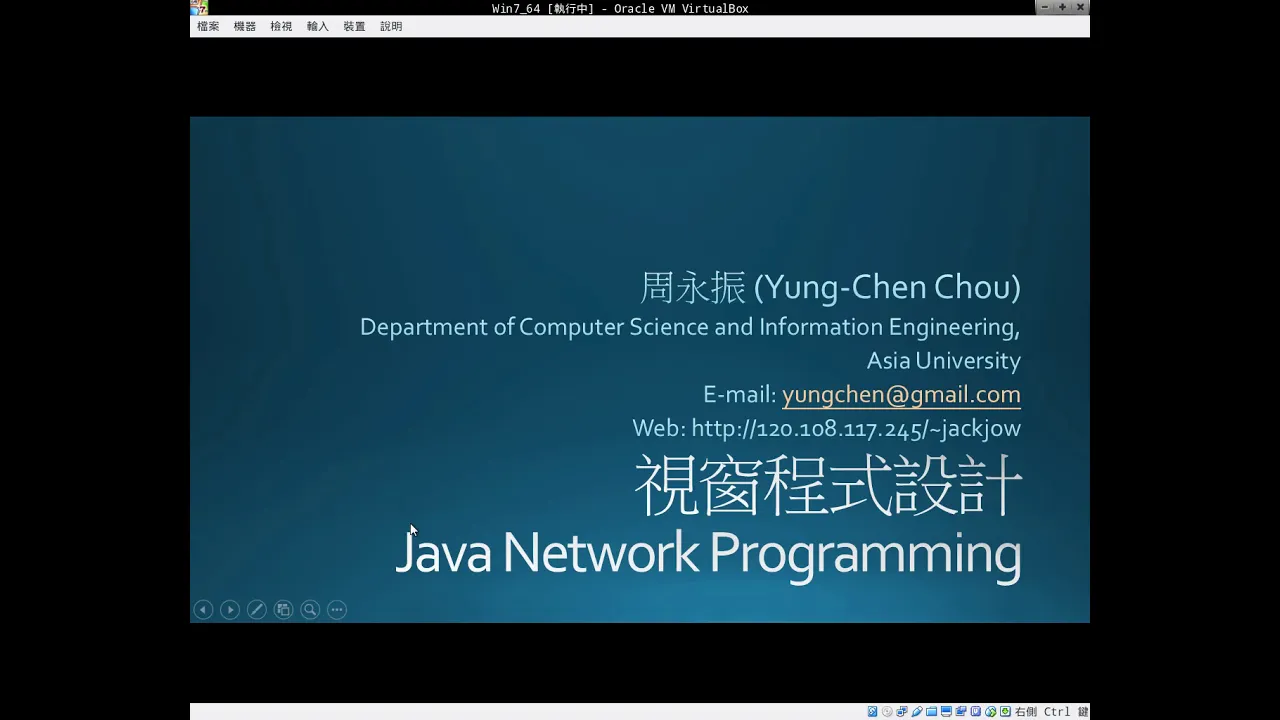The width and height of the screenshot is (1280, 720).
Task: Click the CPU virtualization V status icon
Action: pyautogui.click(x=976, y=712)
